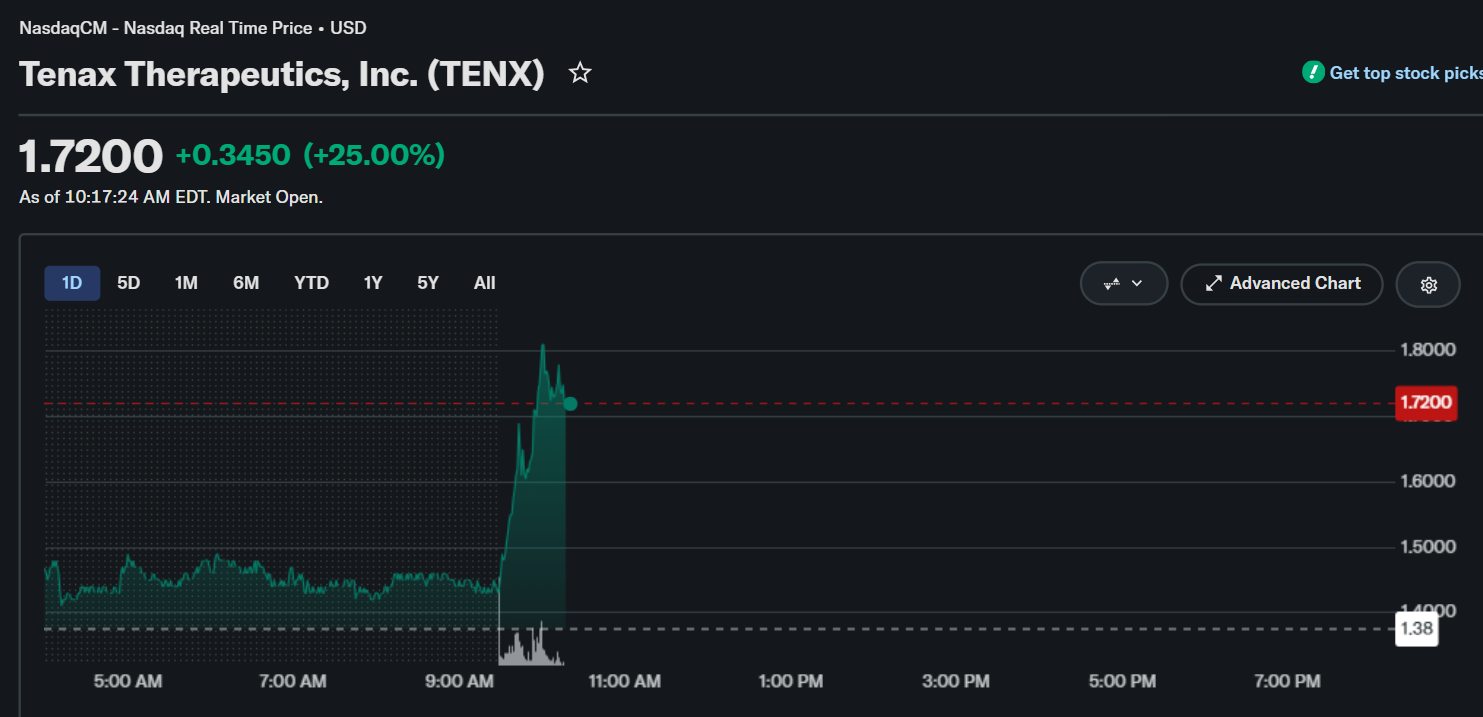Select the 5Y range tab
This screenshot has width=1483, height=717.
pos(428,283)
